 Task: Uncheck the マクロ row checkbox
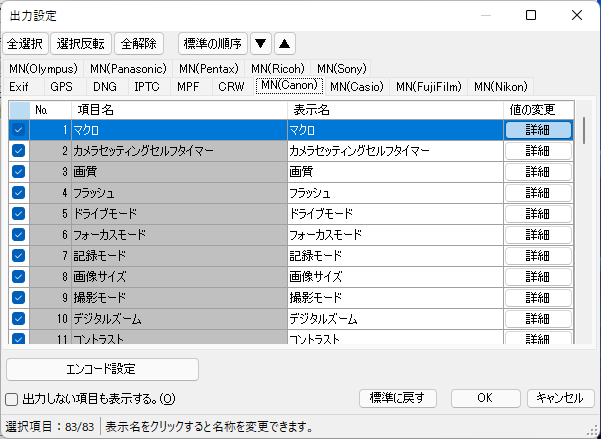(x=18, y=130)
